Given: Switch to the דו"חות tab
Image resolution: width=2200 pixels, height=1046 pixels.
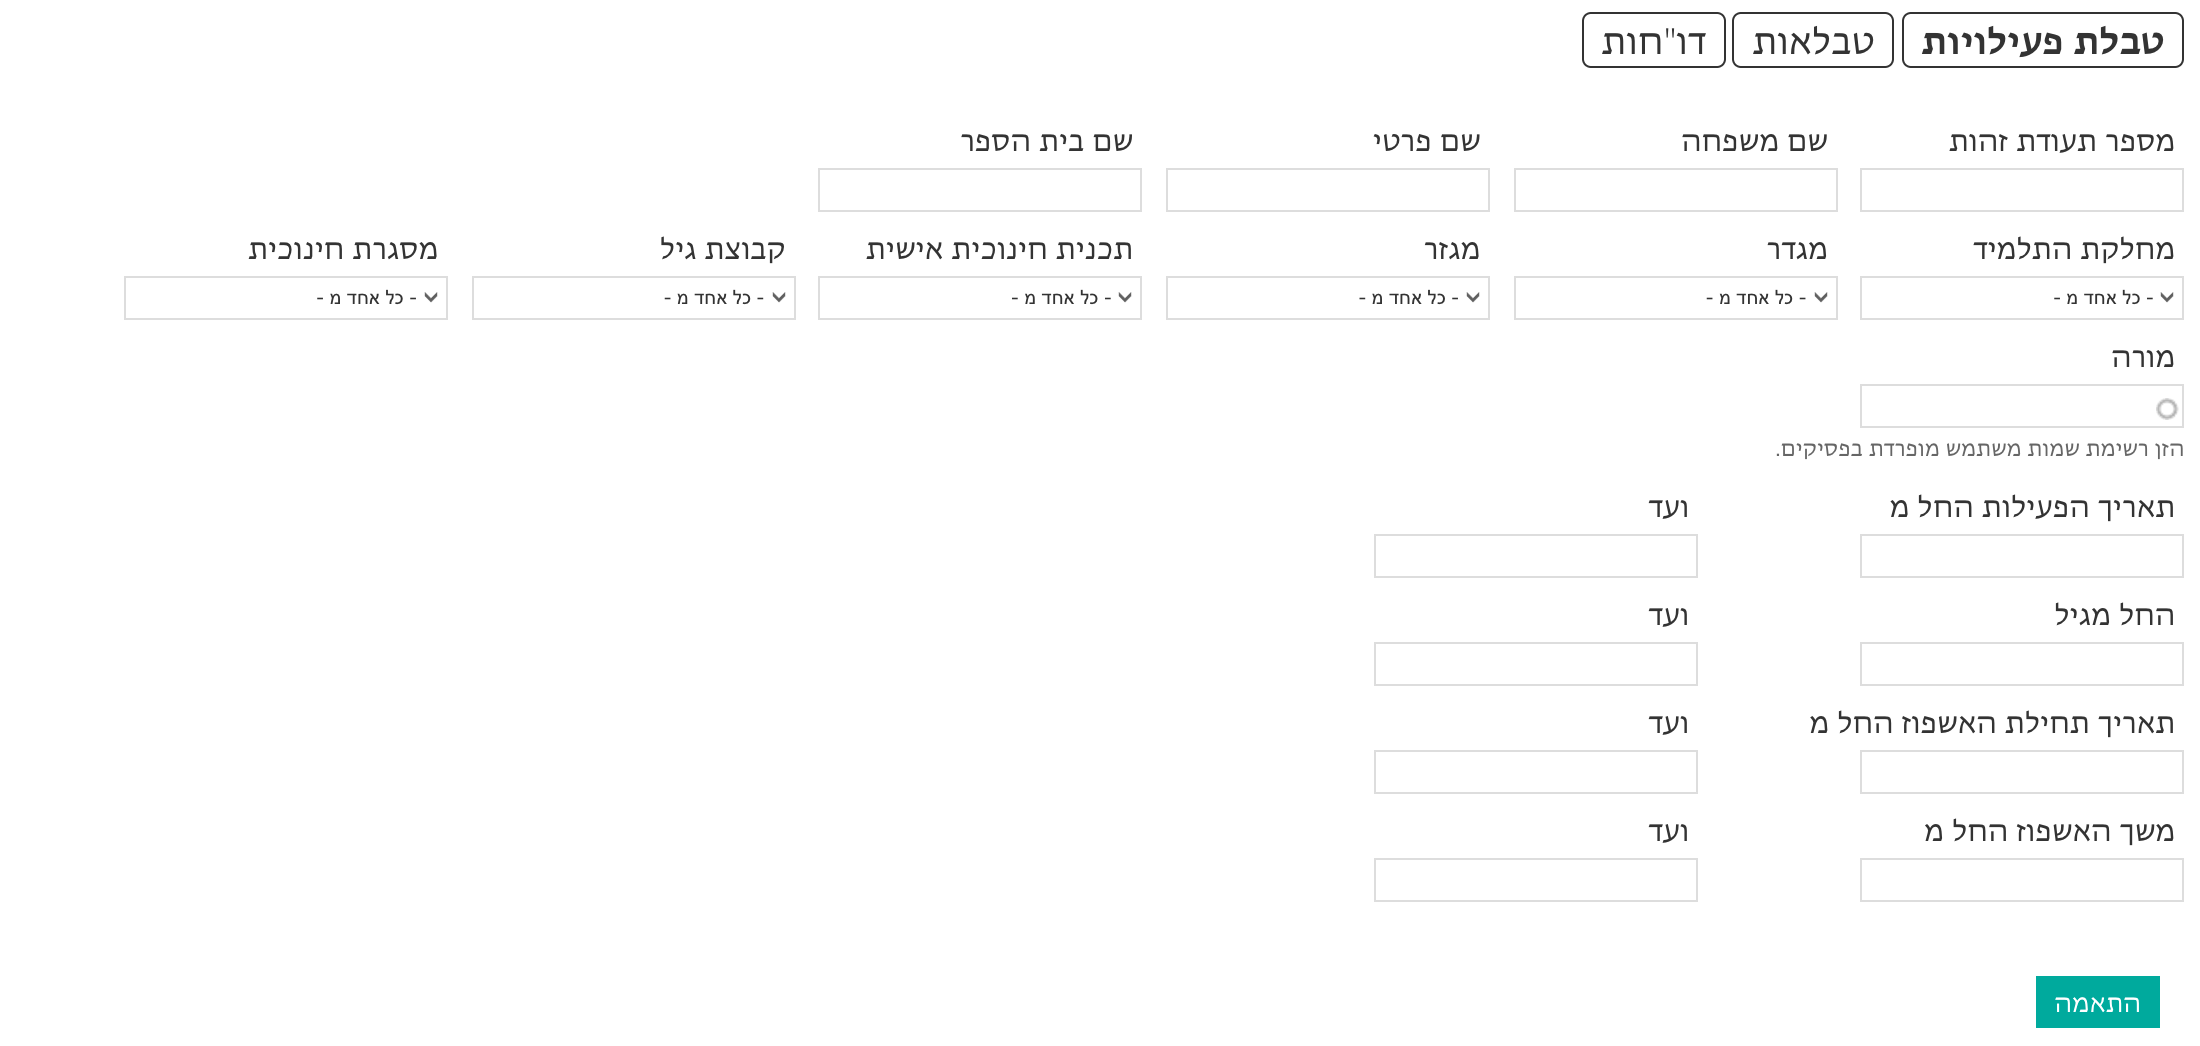Looking at the screenshot, I should 1653,41.
